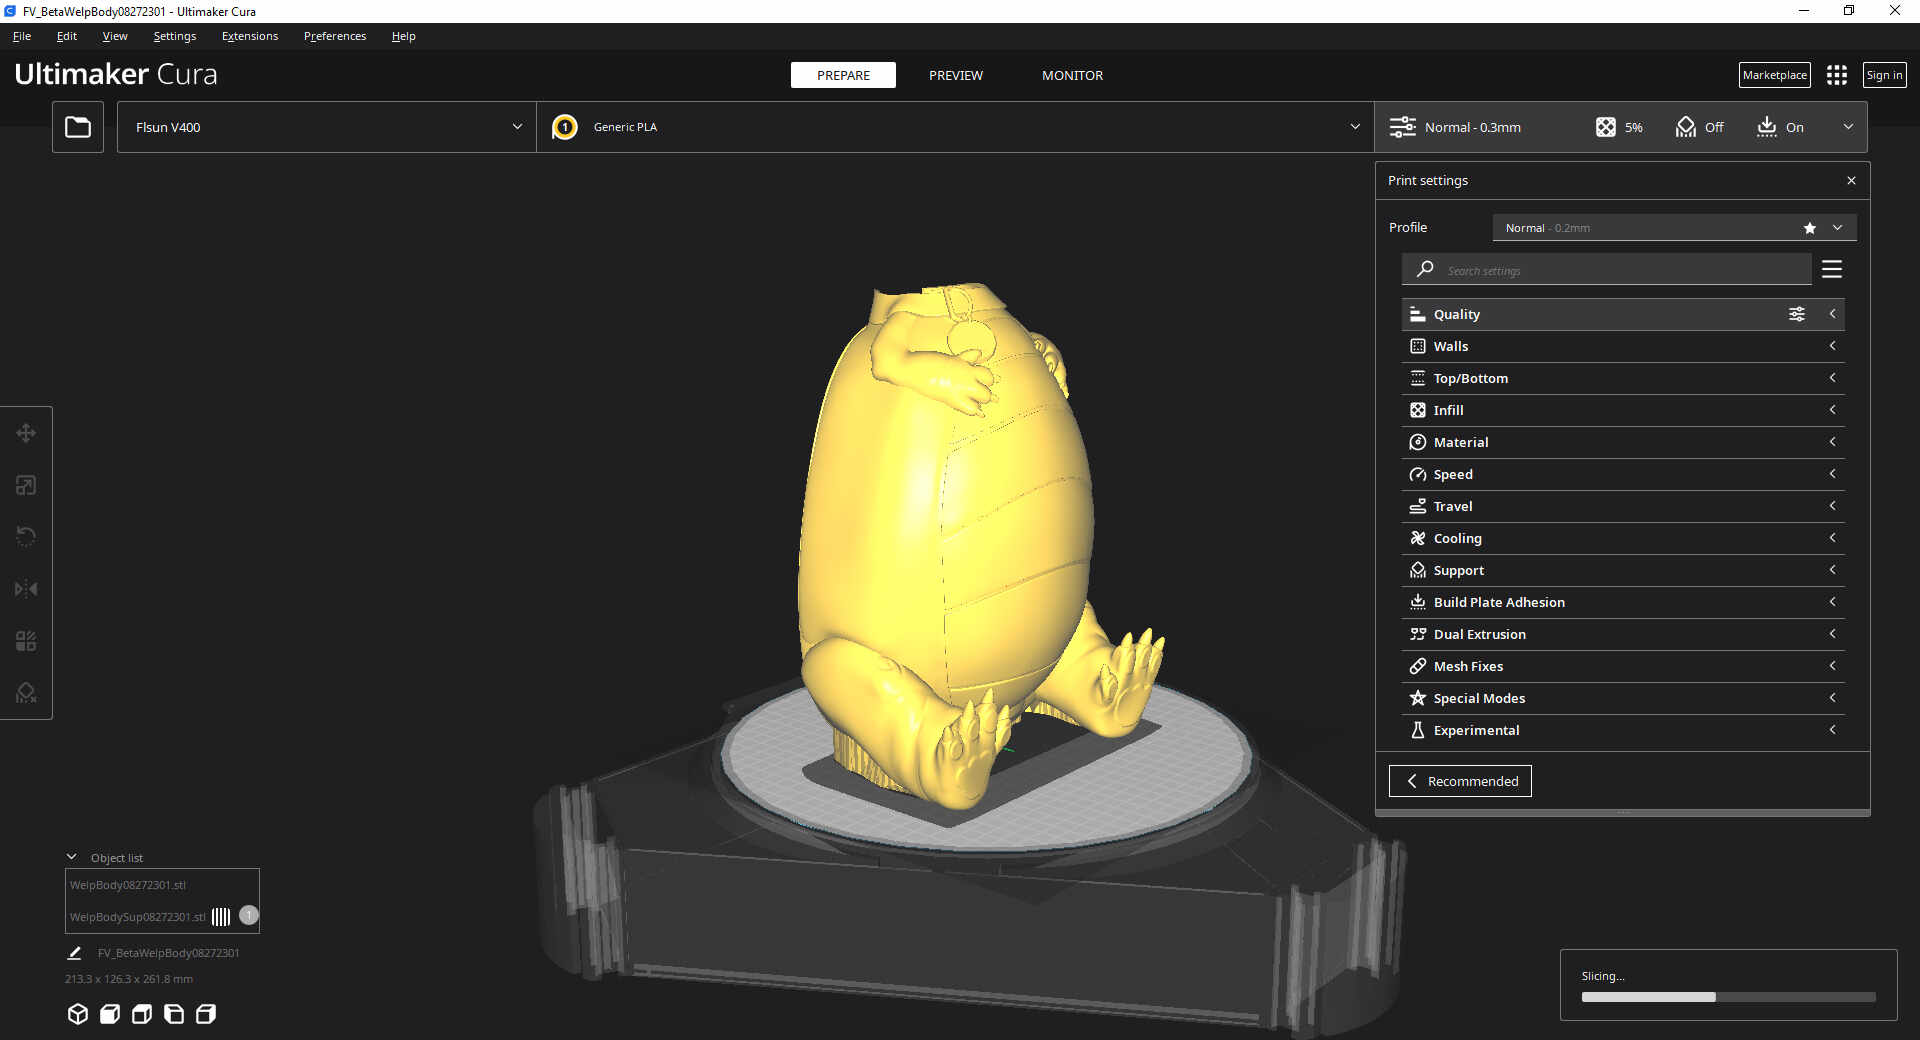Expand the Cooling settings category
The image size is (1920, 1040).
(1622, 538)
